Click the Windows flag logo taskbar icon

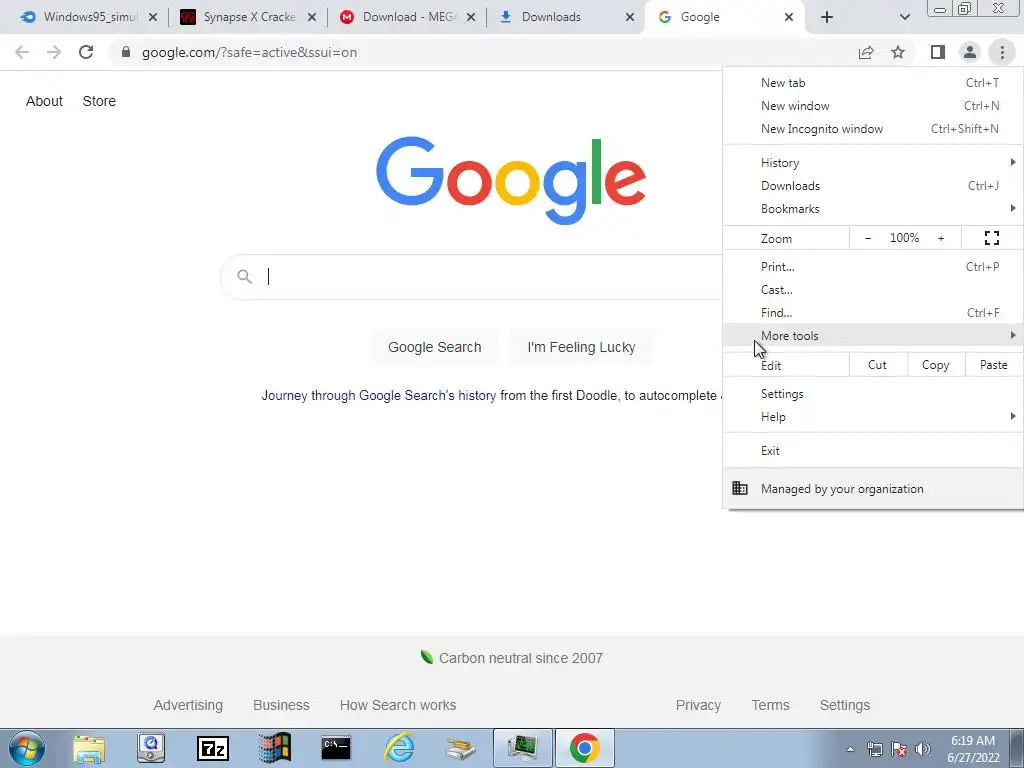[275, 748]
